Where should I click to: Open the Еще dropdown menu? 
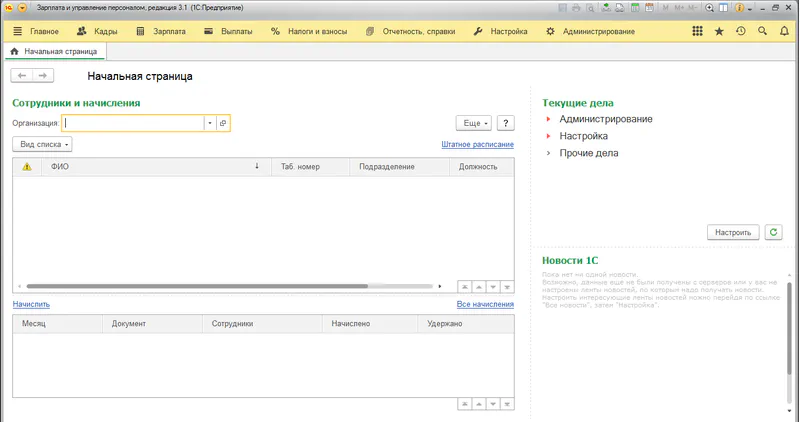(x=473, y=123)
